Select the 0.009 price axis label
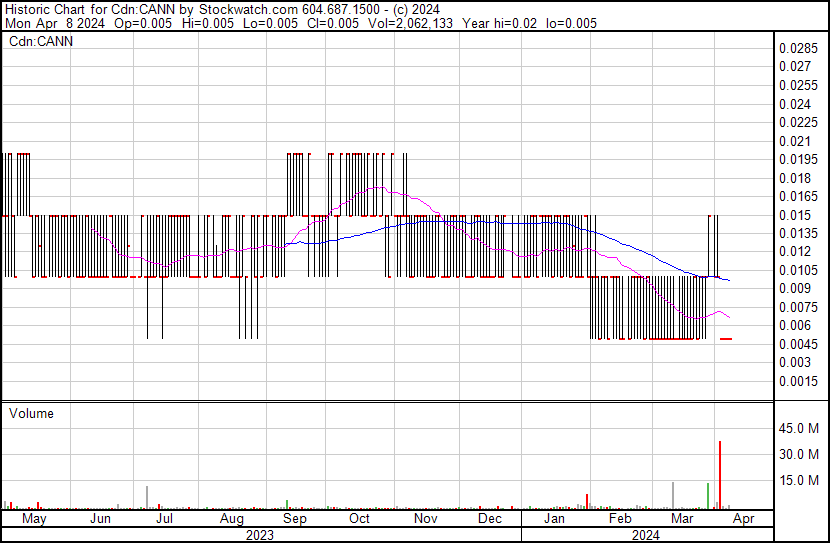This screenshot has height=543, width=830. 795,288
